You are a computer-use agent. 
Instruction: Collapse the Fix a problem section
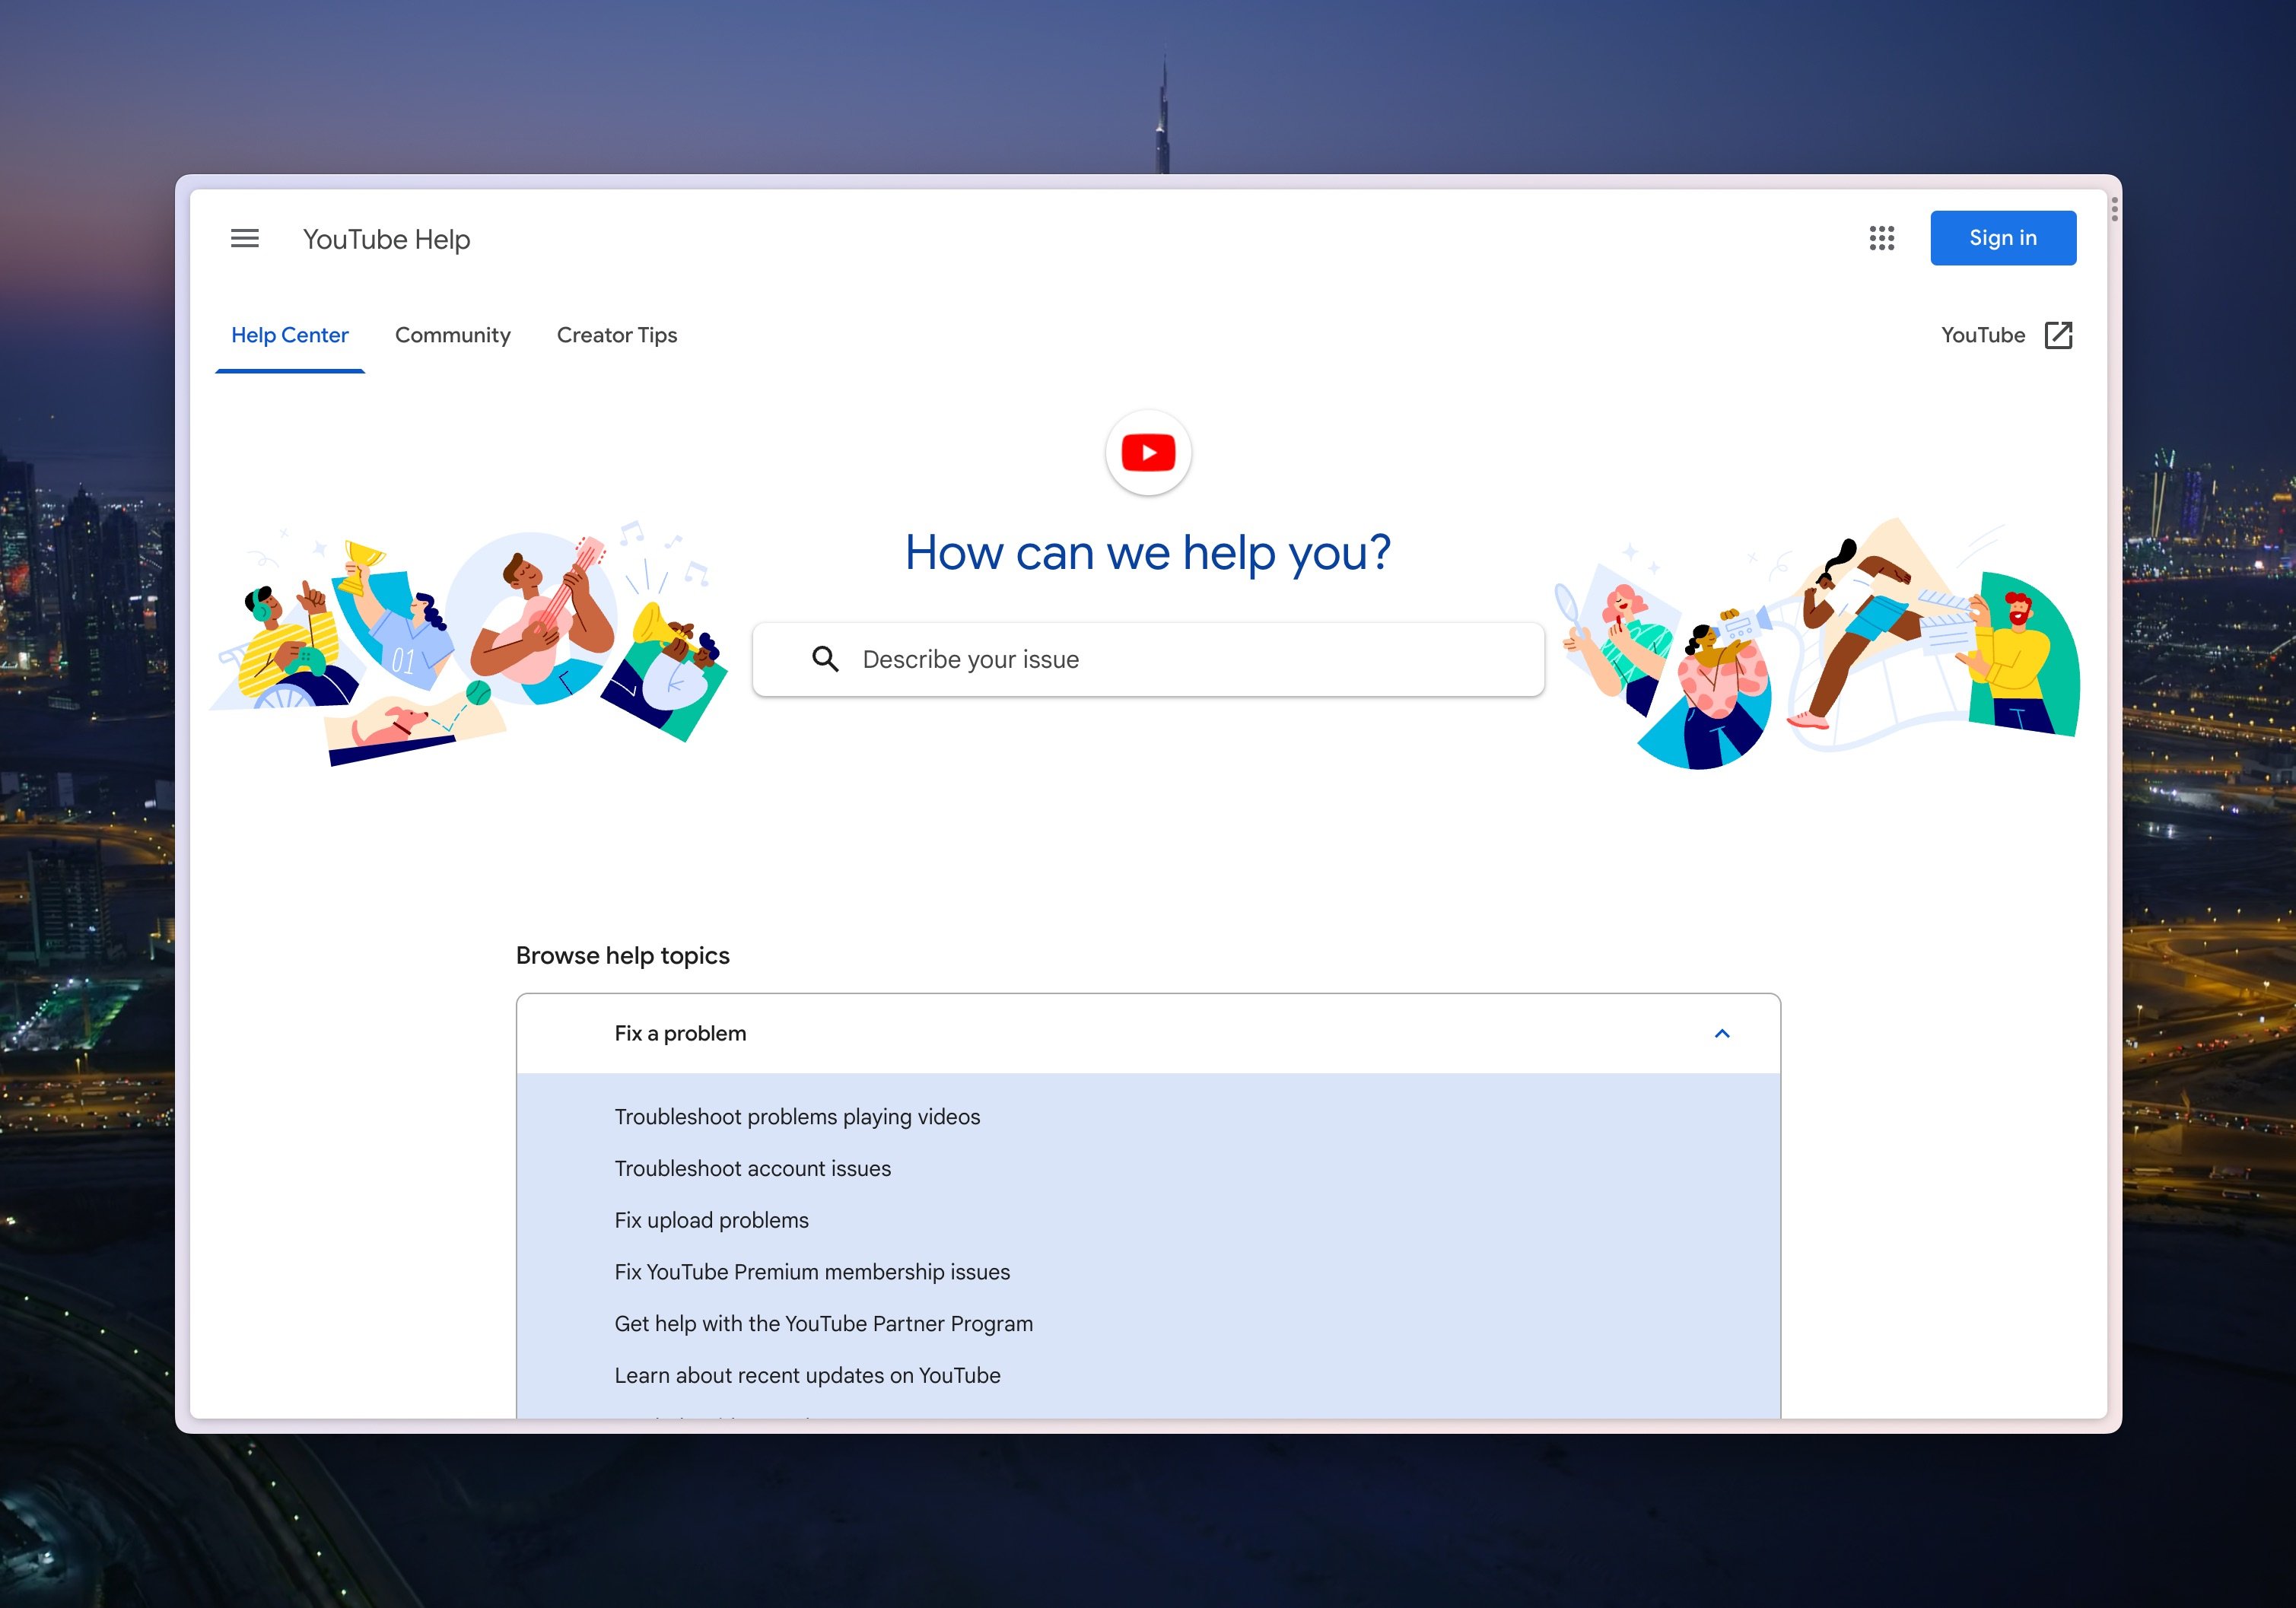(x=1723, y=1034)
